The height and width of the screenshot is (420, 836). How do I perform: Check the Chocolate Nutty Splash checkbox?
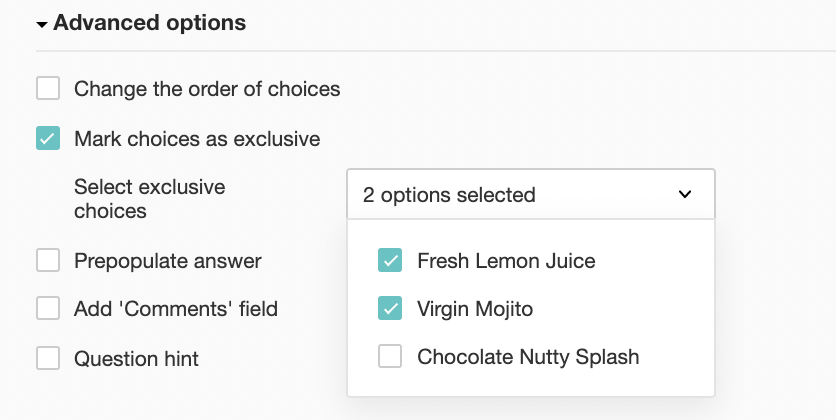tap(390, 356)
